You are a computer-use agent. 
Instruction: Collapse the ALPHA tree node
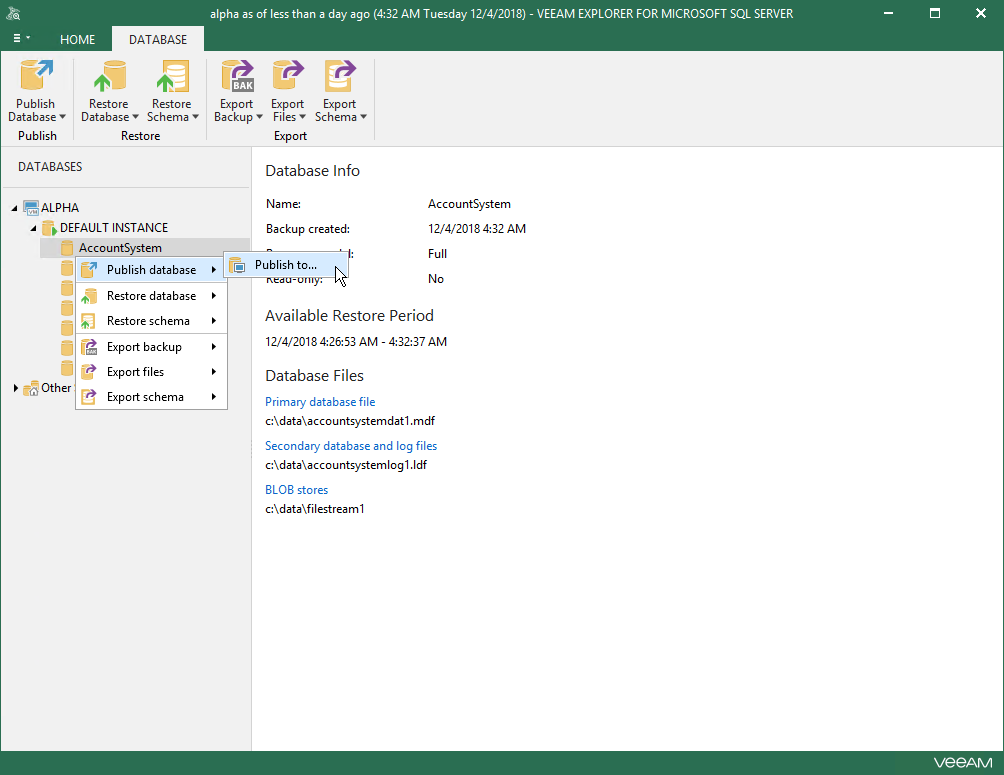(14, 208)
